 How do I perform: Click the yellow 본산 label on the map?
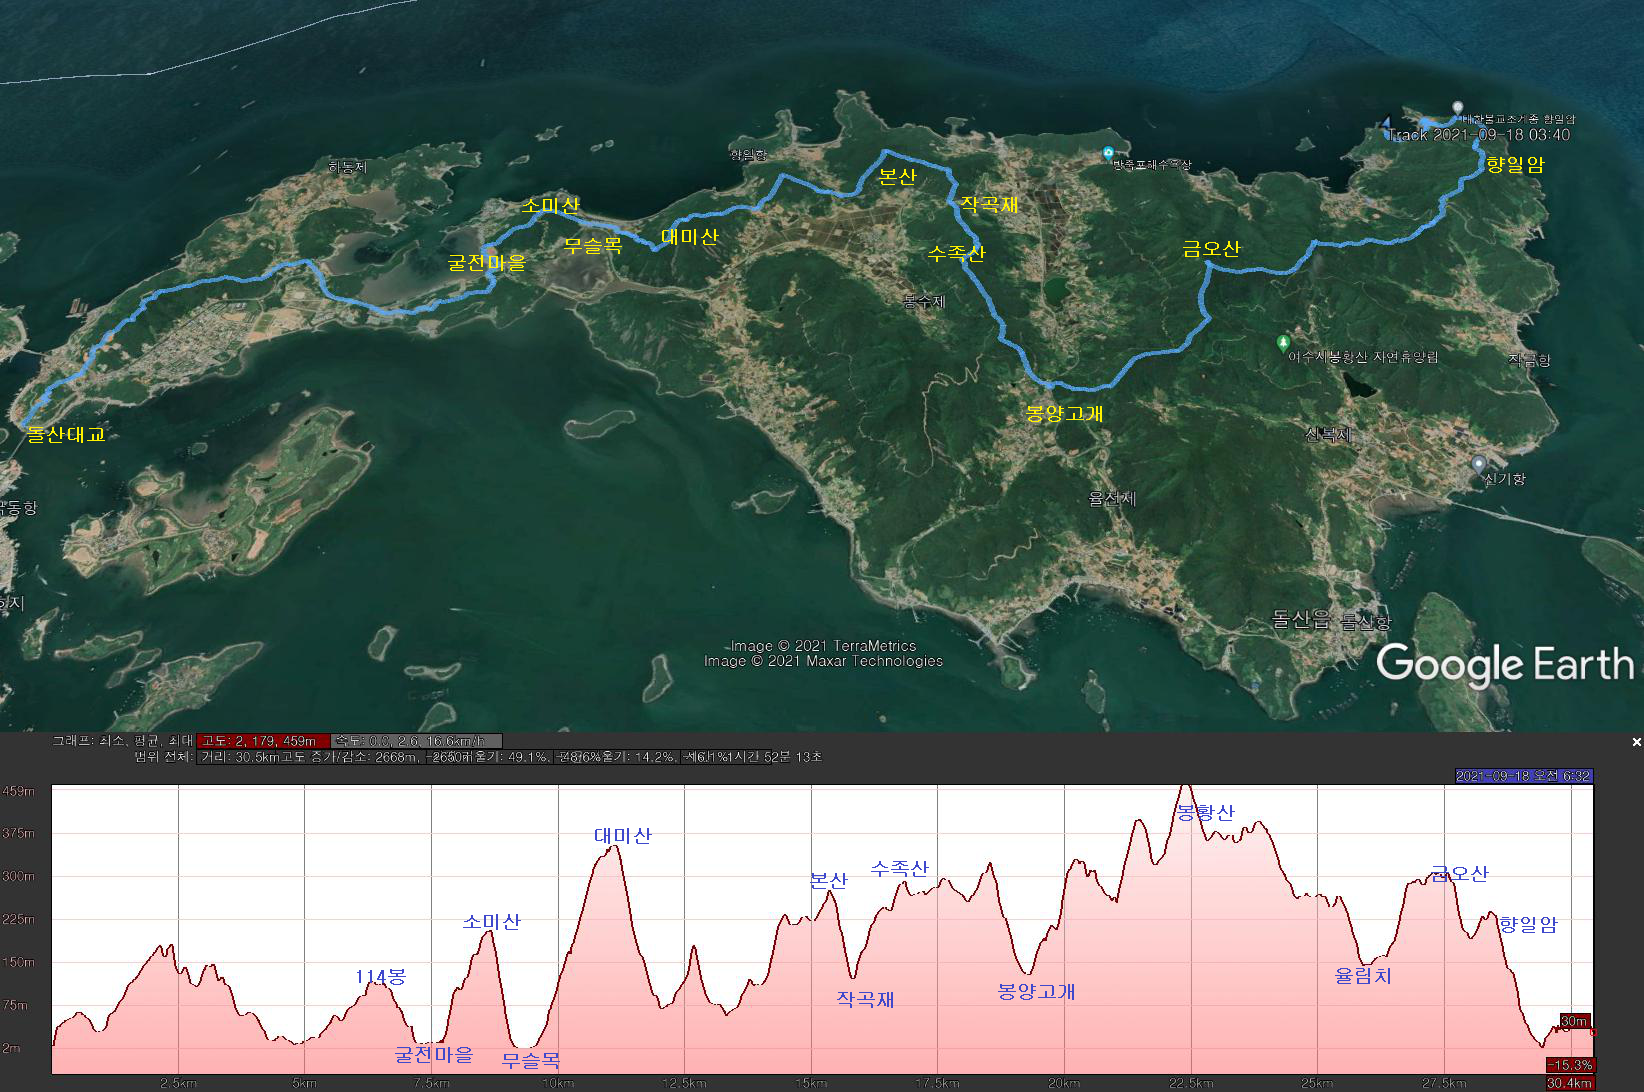point(897,176)
